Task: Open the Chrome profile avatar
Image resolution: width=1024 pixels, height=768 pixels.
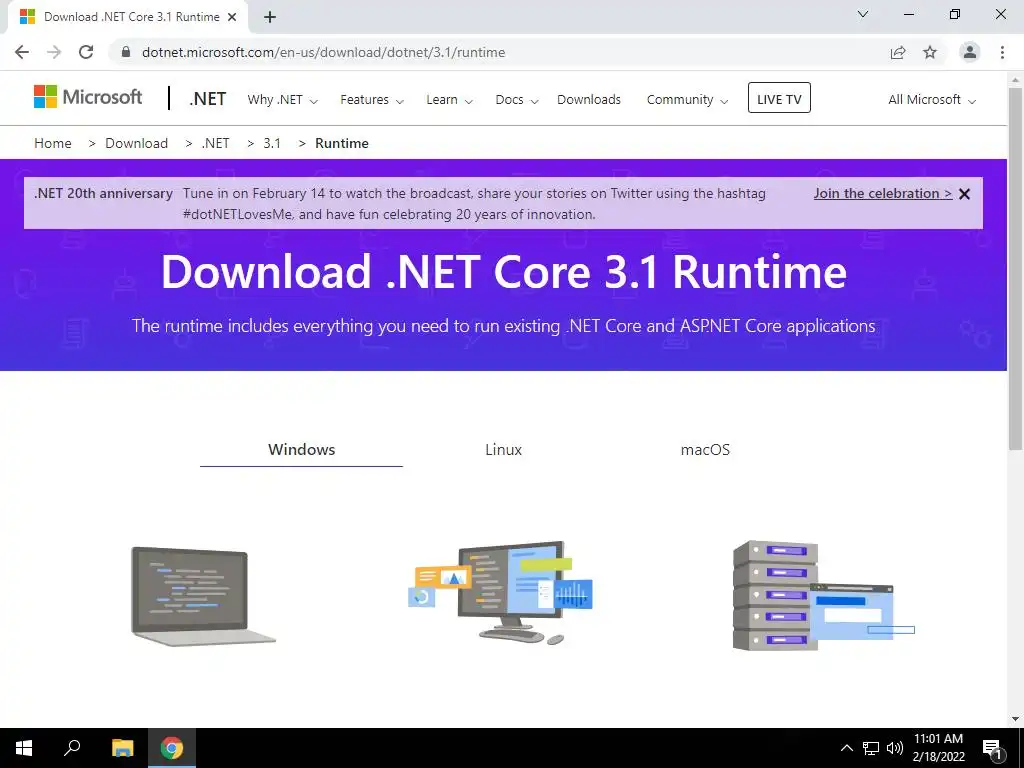Action: coord(970,52)
